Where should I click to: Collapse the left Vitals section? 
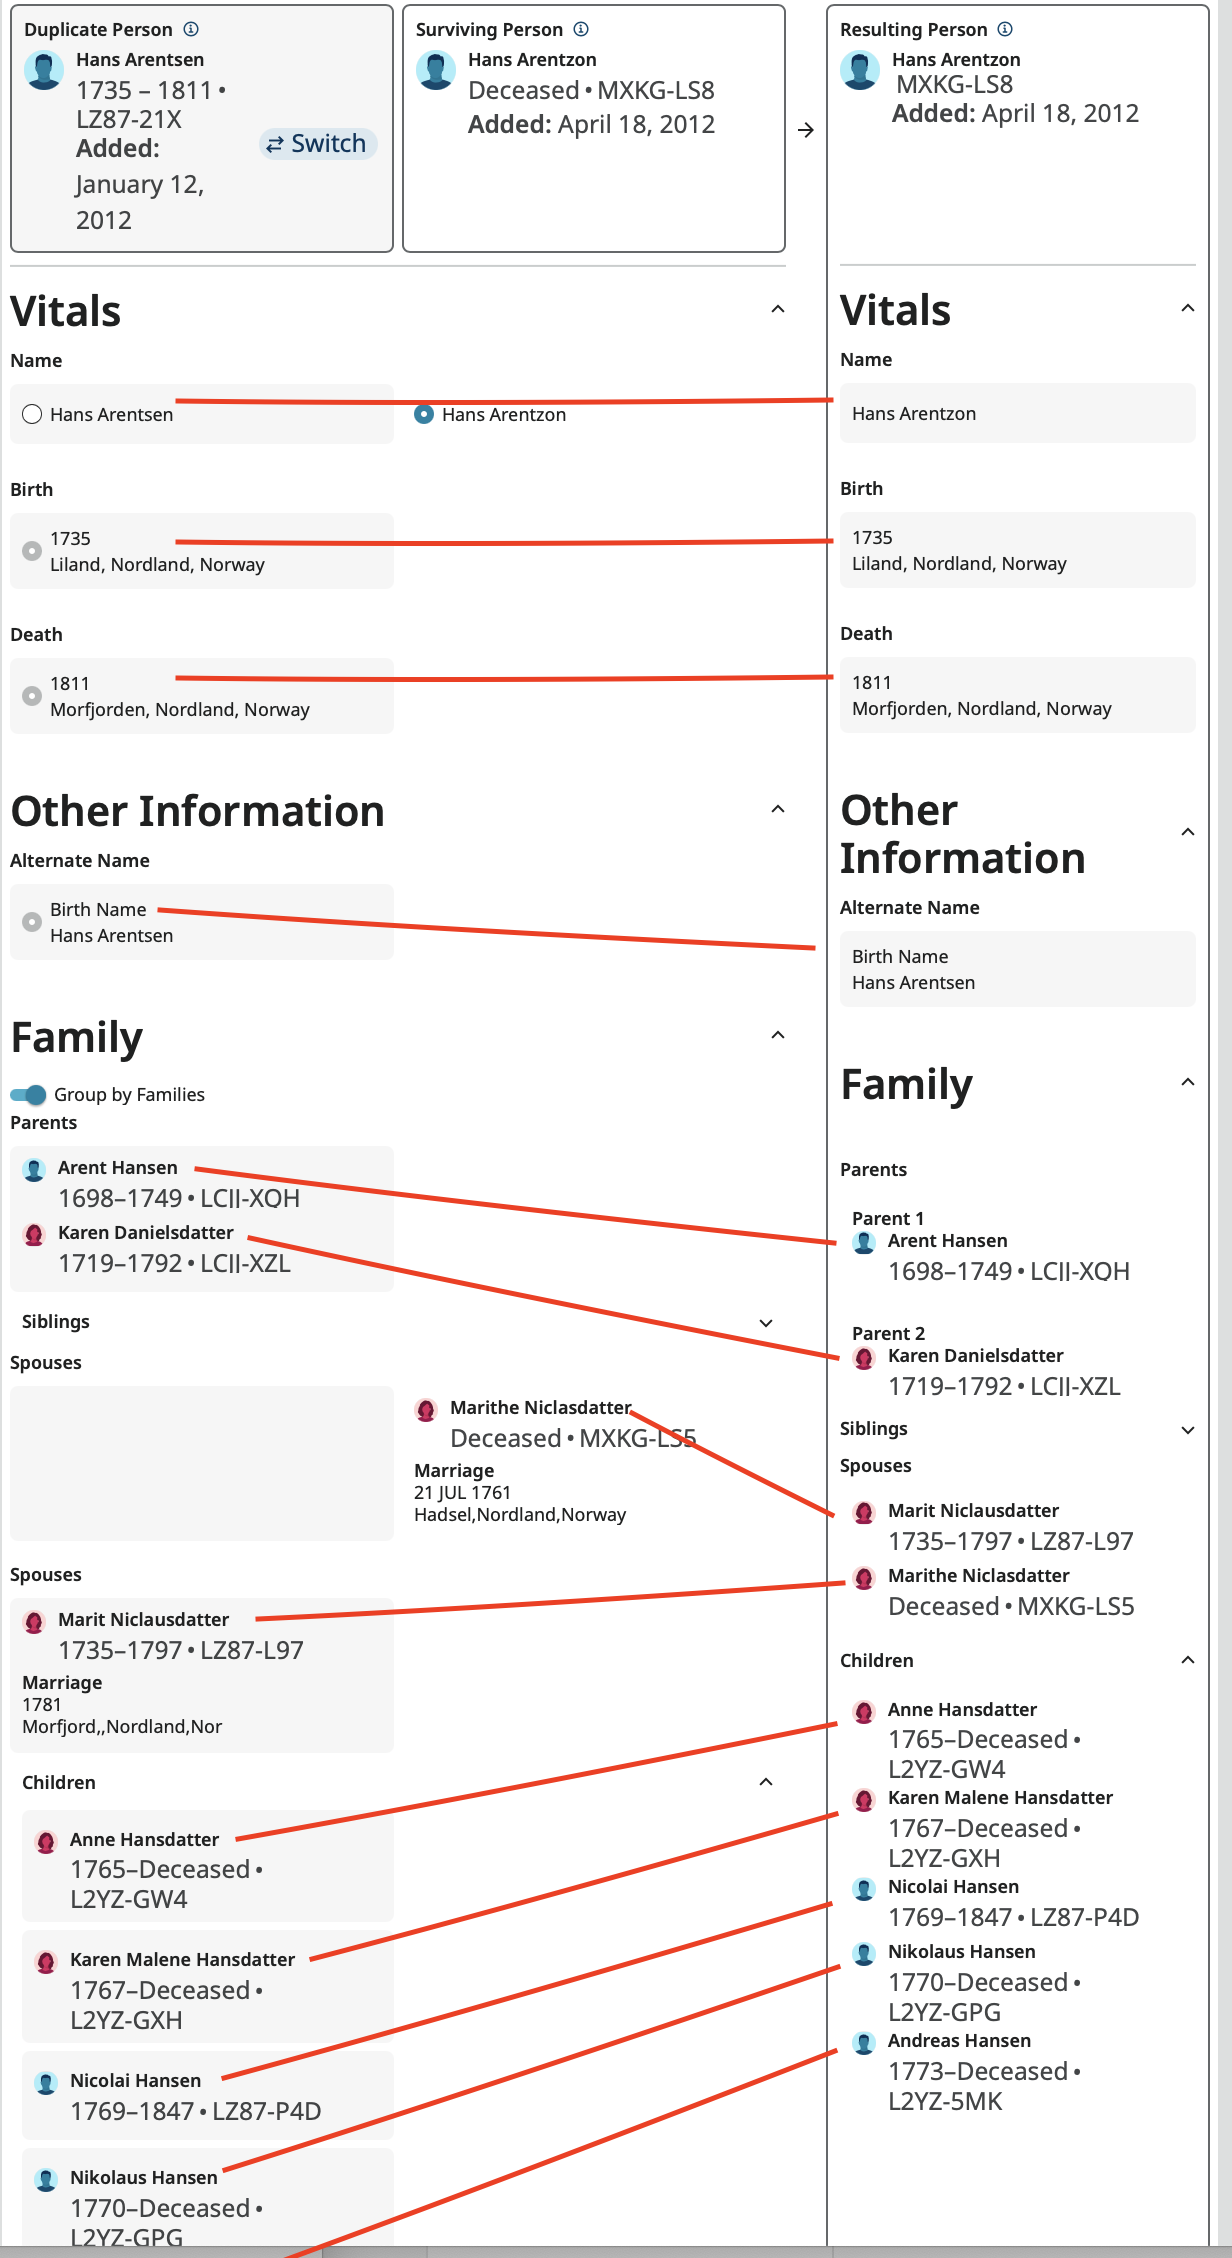(x=778, y=309)
